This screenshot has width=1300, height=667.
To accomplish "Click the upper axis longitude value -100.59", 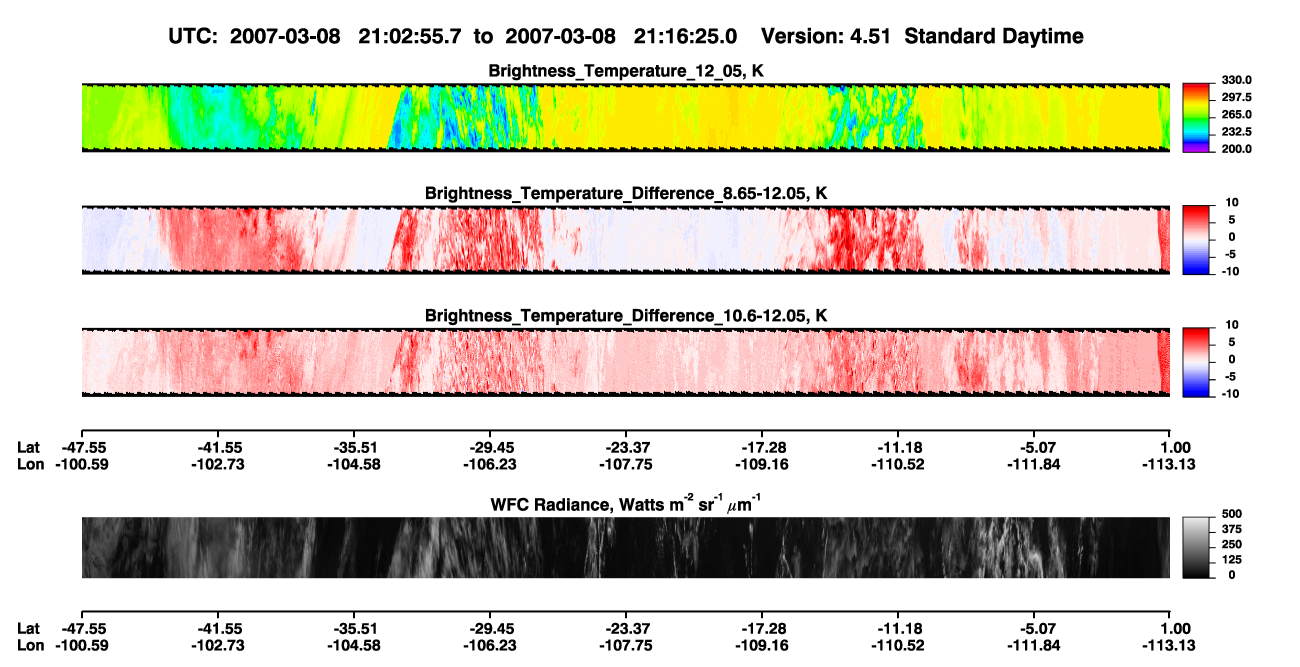I will click(84, 463).
